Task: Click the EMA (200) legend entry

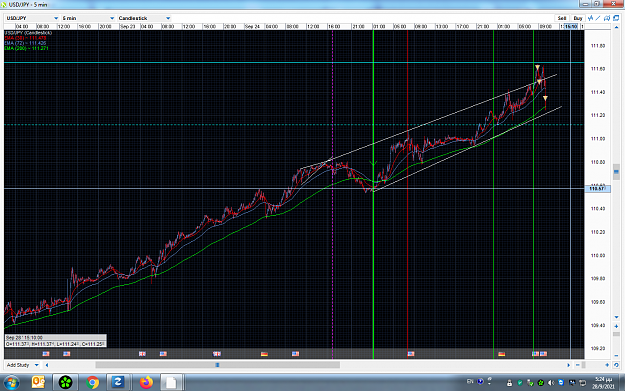Action: coord(27,48)
